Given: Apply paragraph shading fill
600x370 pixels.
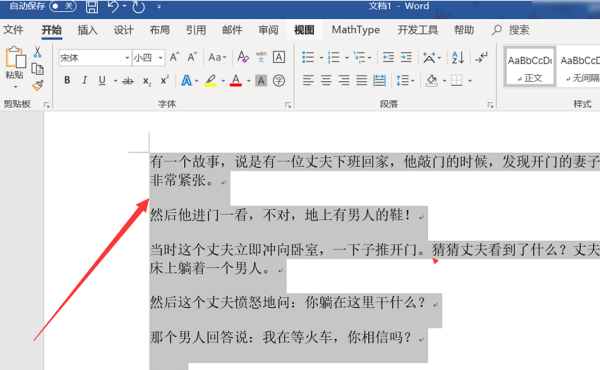Looking at the screenshot, I should 432,80.
